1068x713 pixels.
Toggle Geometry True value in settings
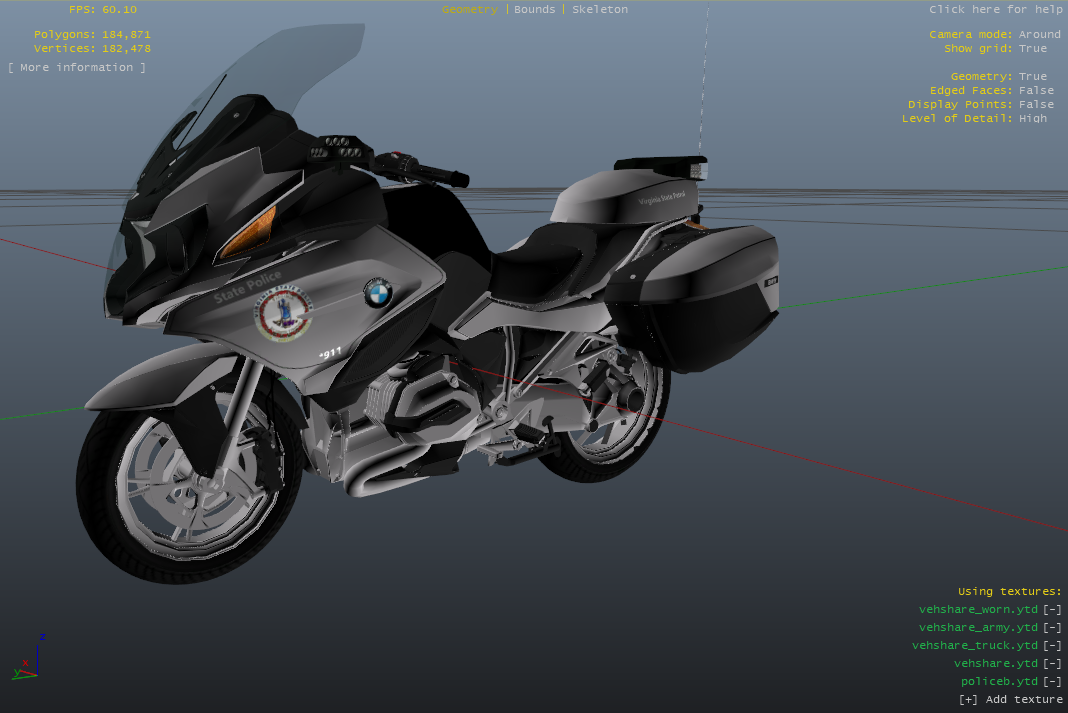[1033, 77]
